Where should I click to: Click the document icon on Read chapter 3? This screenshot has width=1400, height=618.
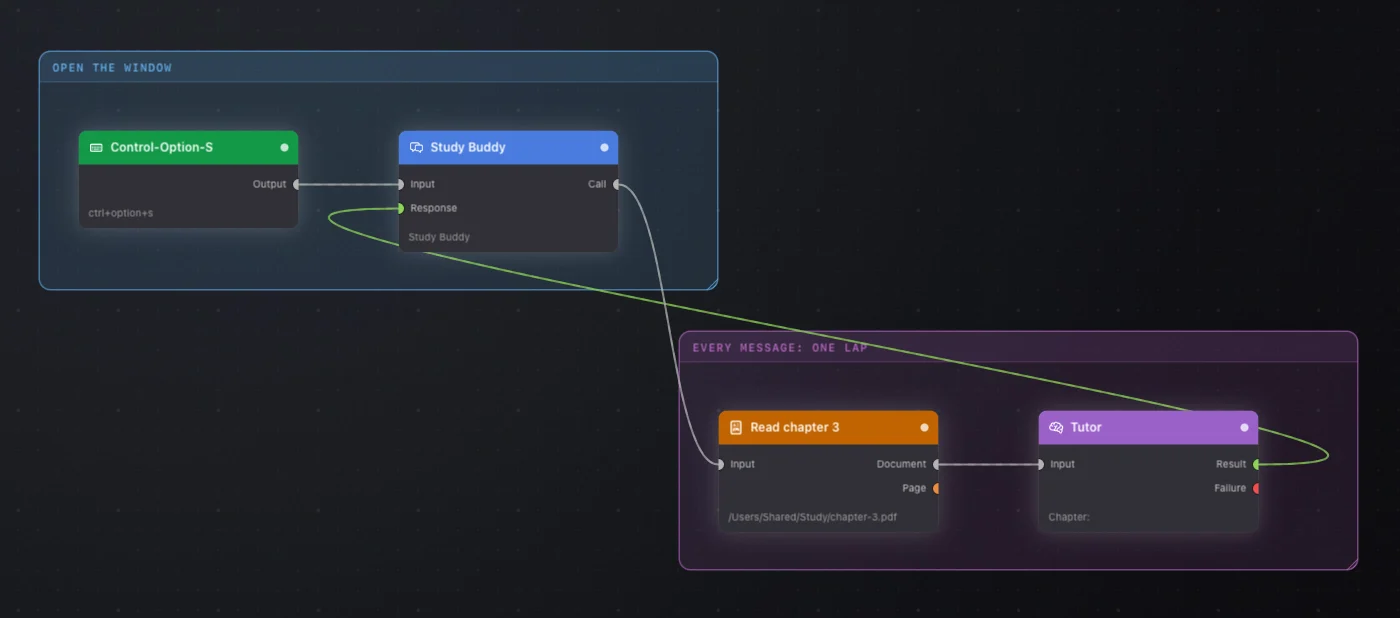[736, 427]
